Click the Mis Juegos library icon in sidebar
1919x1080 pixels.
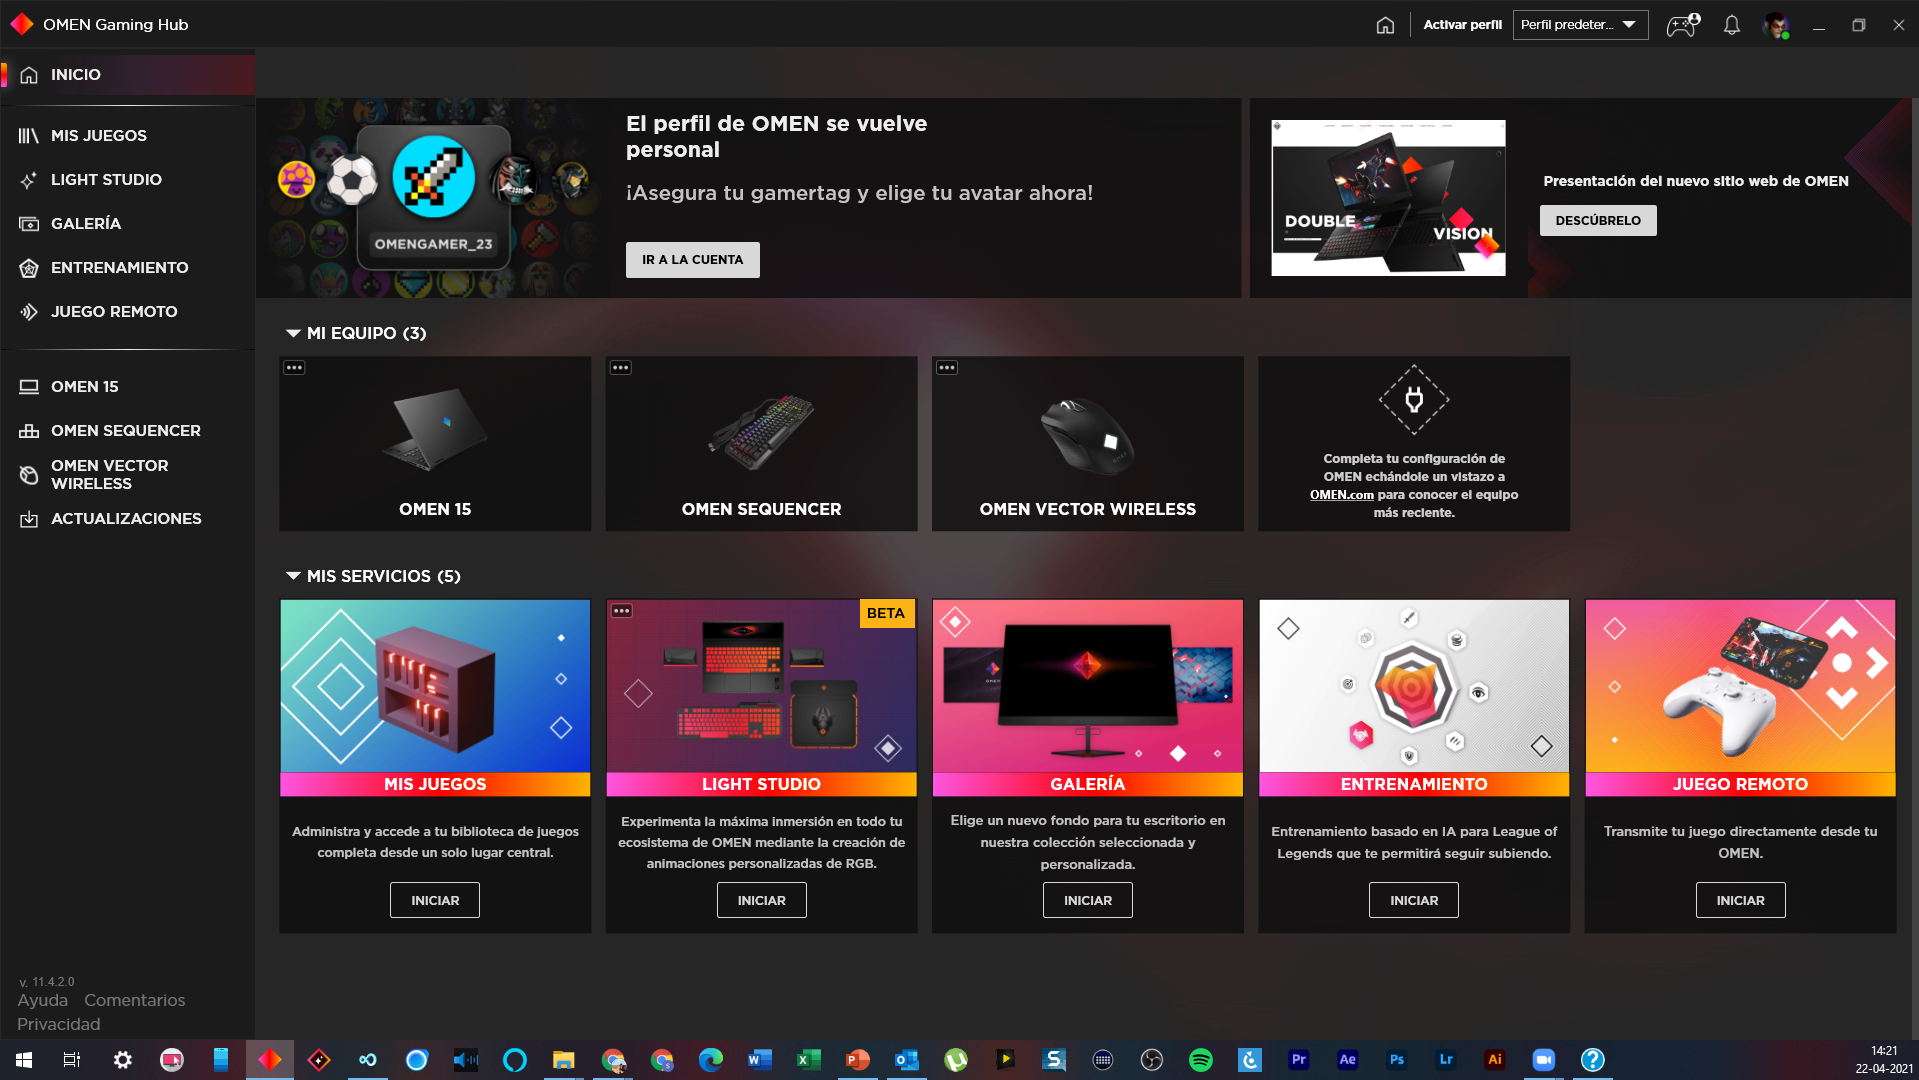(x=29, y=136)
